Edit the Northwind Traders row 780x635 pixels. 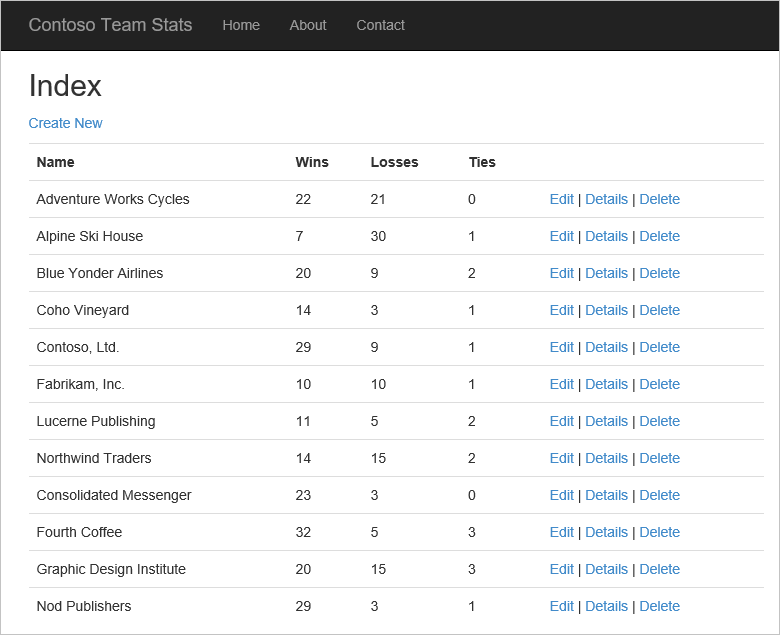562,458
